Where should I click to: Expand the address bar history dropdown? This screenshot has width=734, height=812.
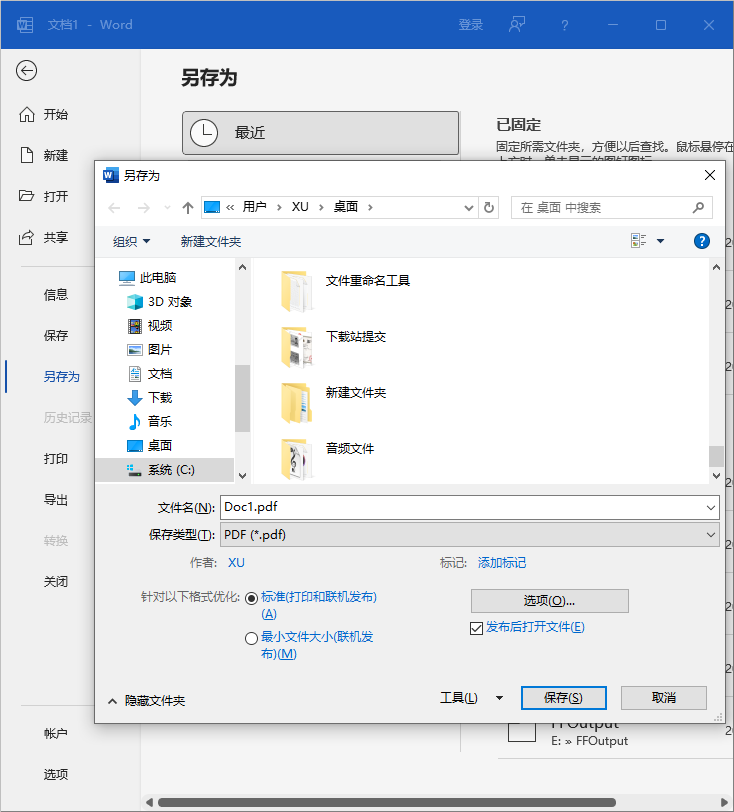pos(468,208)
